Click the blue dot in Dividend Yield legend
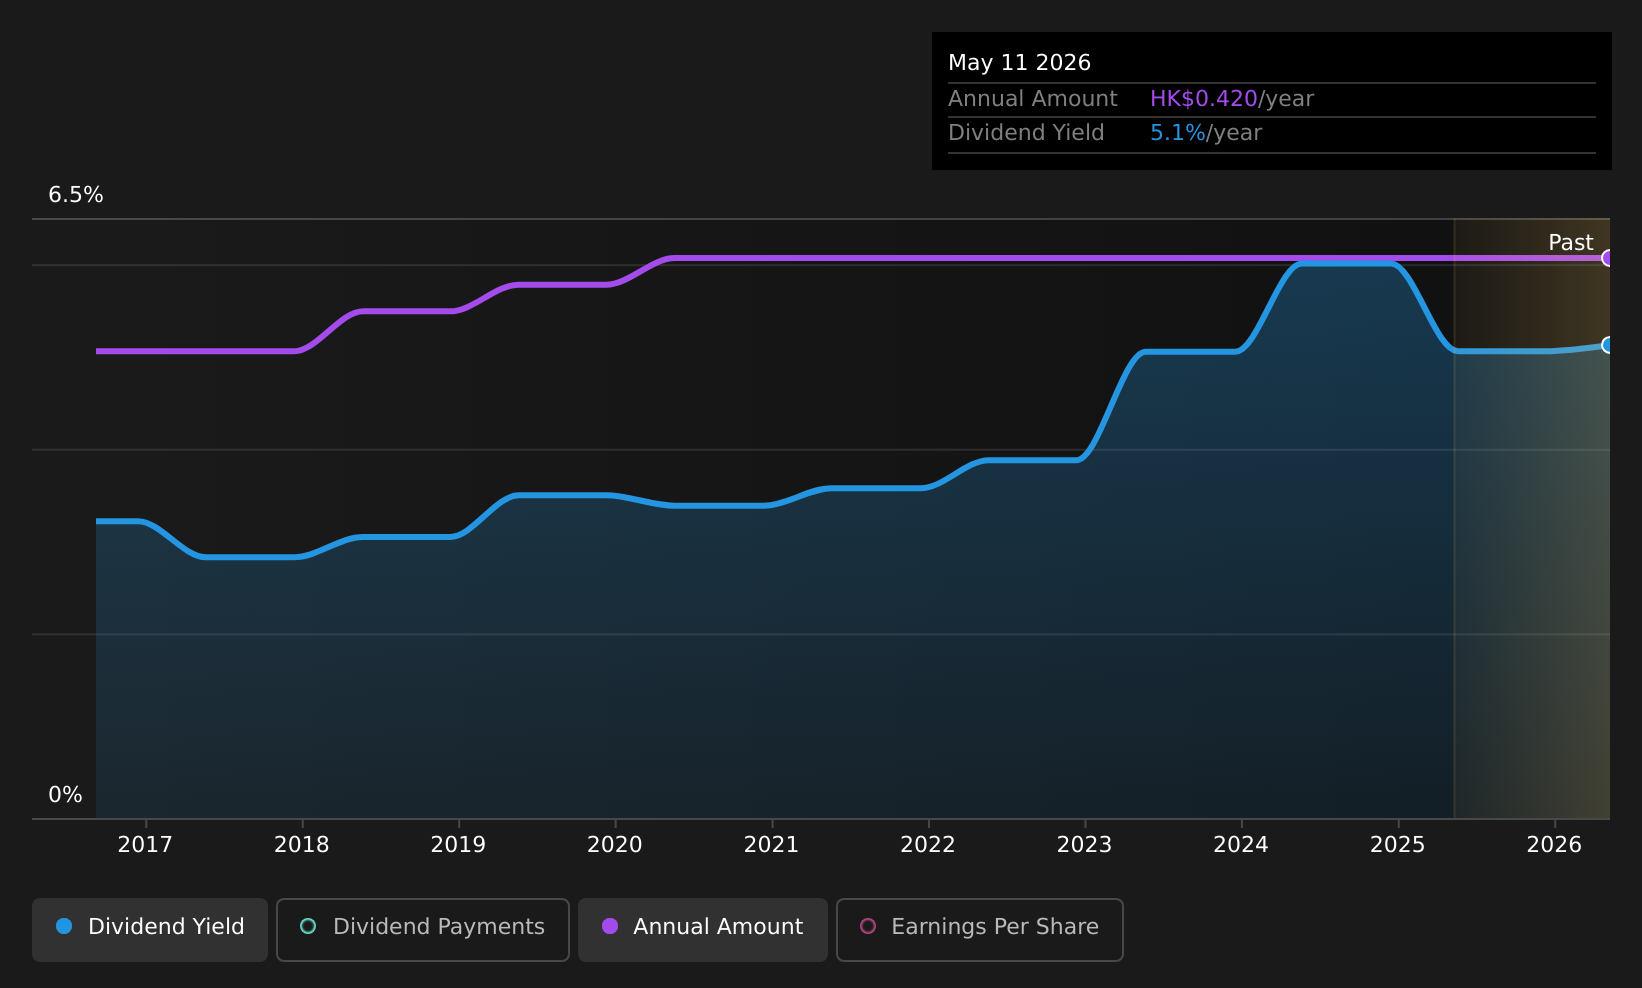 coord(64,926)
